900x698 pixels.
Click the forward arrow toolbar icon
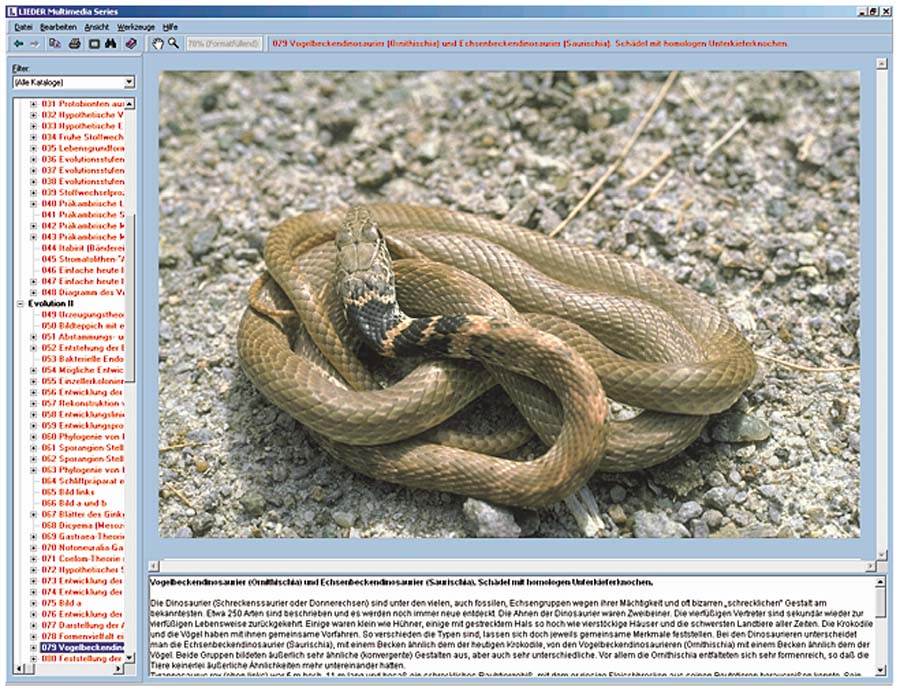(35, 44)
